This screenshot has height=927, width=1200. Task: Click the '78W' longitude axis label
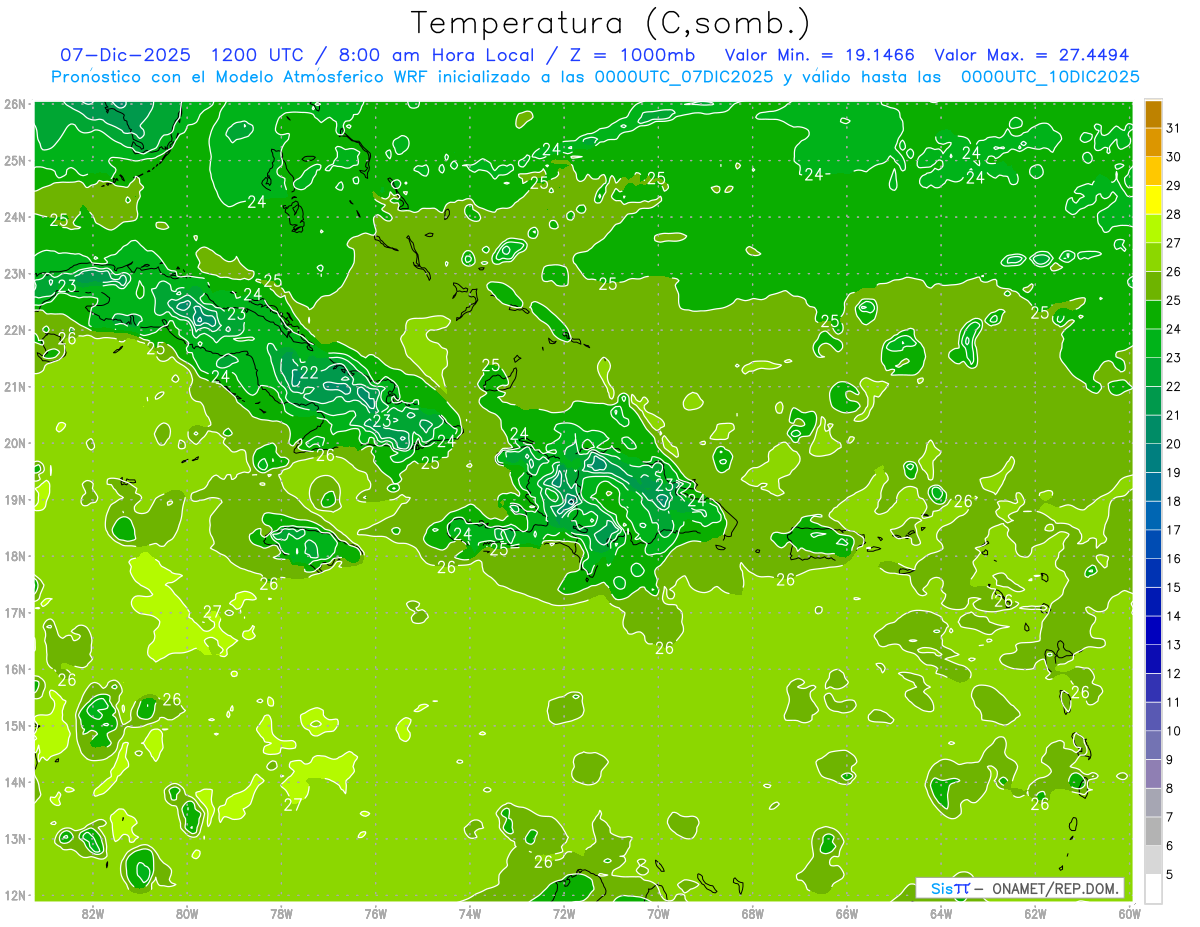pos(282,913)
